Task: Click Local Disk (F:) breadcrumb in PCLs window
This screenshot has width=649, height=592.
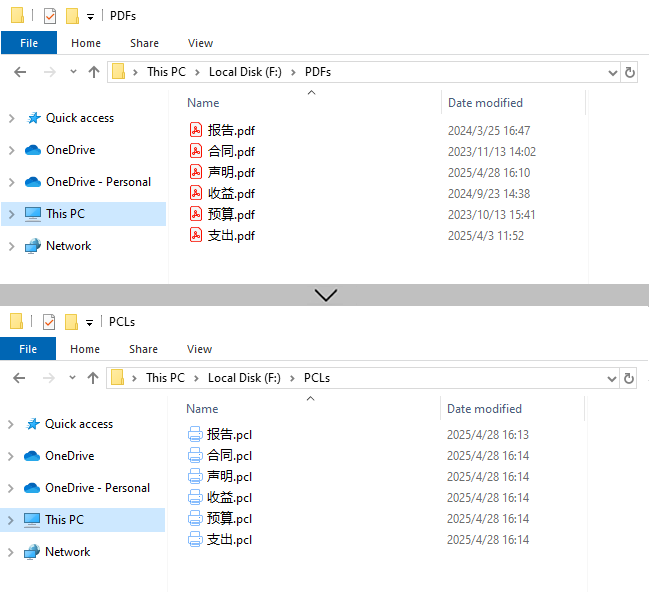Action: pos(244,378)
